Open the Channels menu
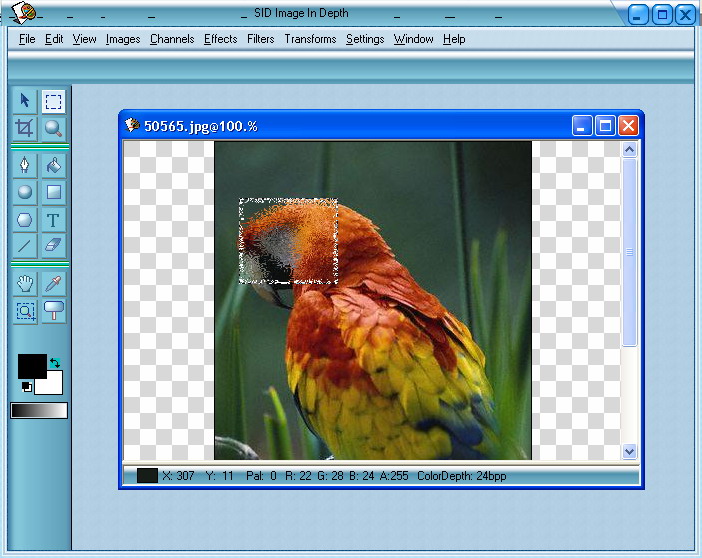 point(172,39)
